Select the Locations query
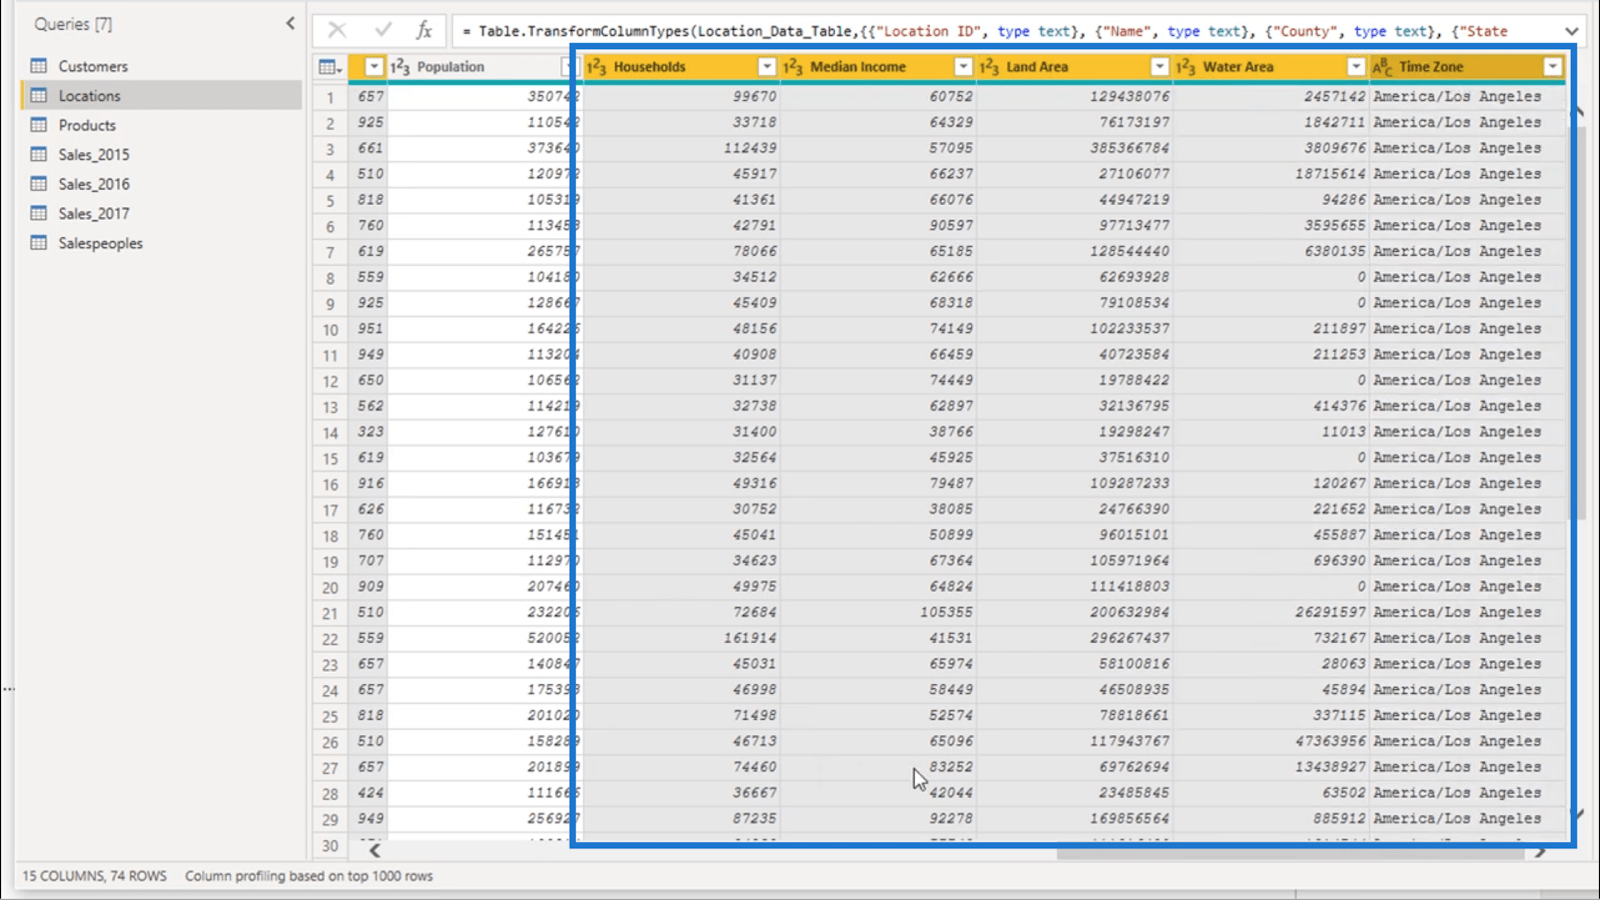1600x900 pixels. (x=161, y=95)
